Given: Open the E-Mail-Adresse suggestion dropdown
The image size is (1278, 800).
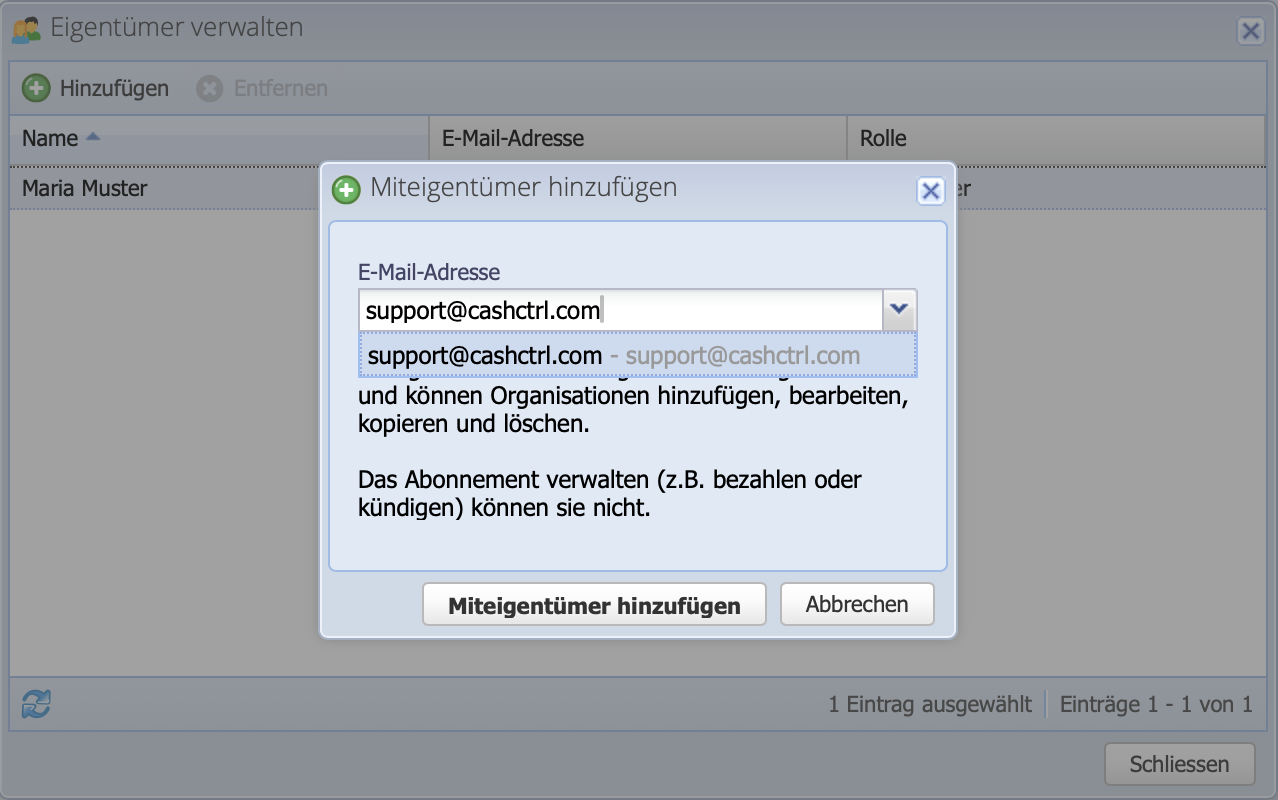Looking at the screenshot, I should pyautogui.click(x=900, y=310).
